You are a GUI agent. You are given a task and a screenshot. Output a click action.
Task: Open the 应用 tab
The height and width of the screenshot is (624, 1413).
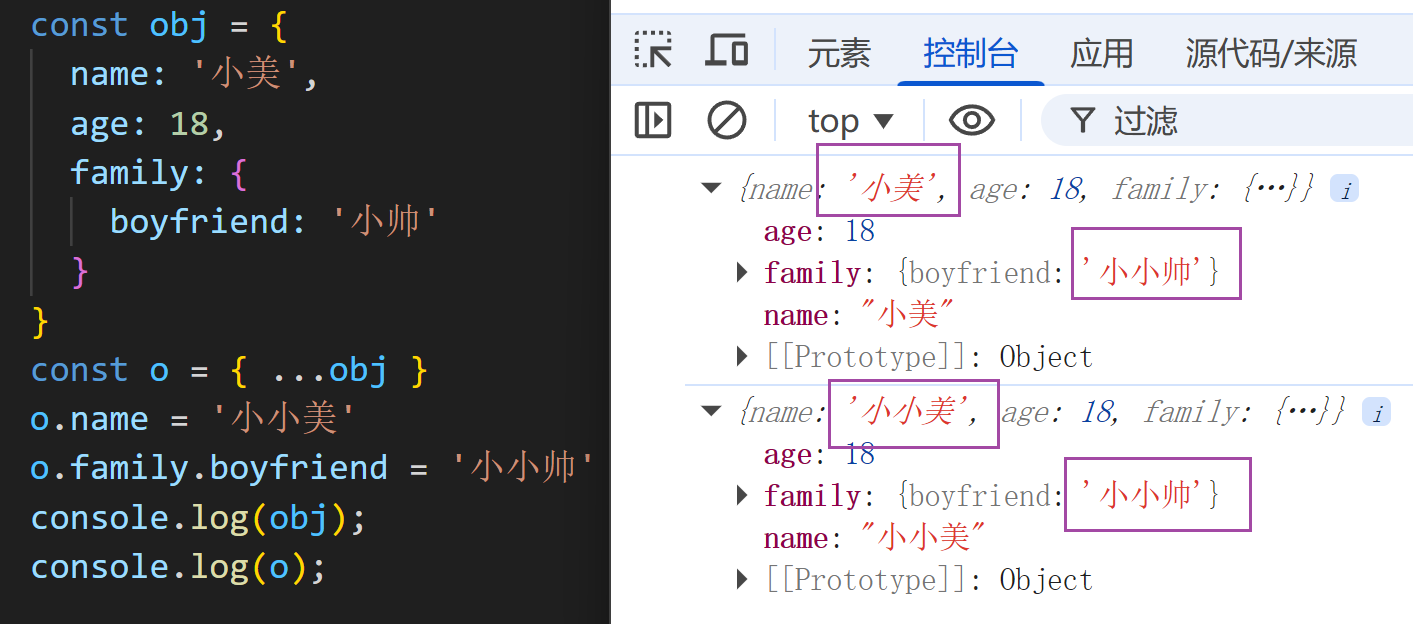point(1101,52)
